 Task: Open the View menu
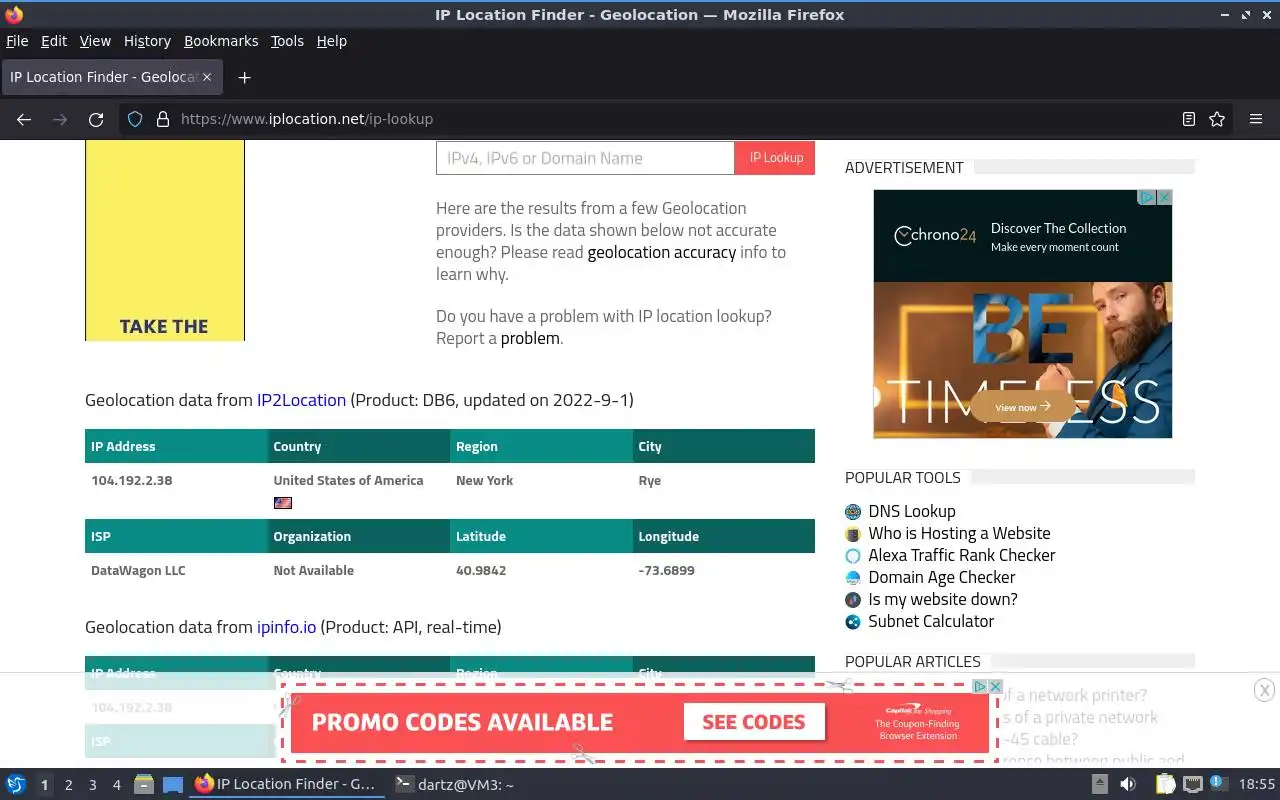pos(95,41)
